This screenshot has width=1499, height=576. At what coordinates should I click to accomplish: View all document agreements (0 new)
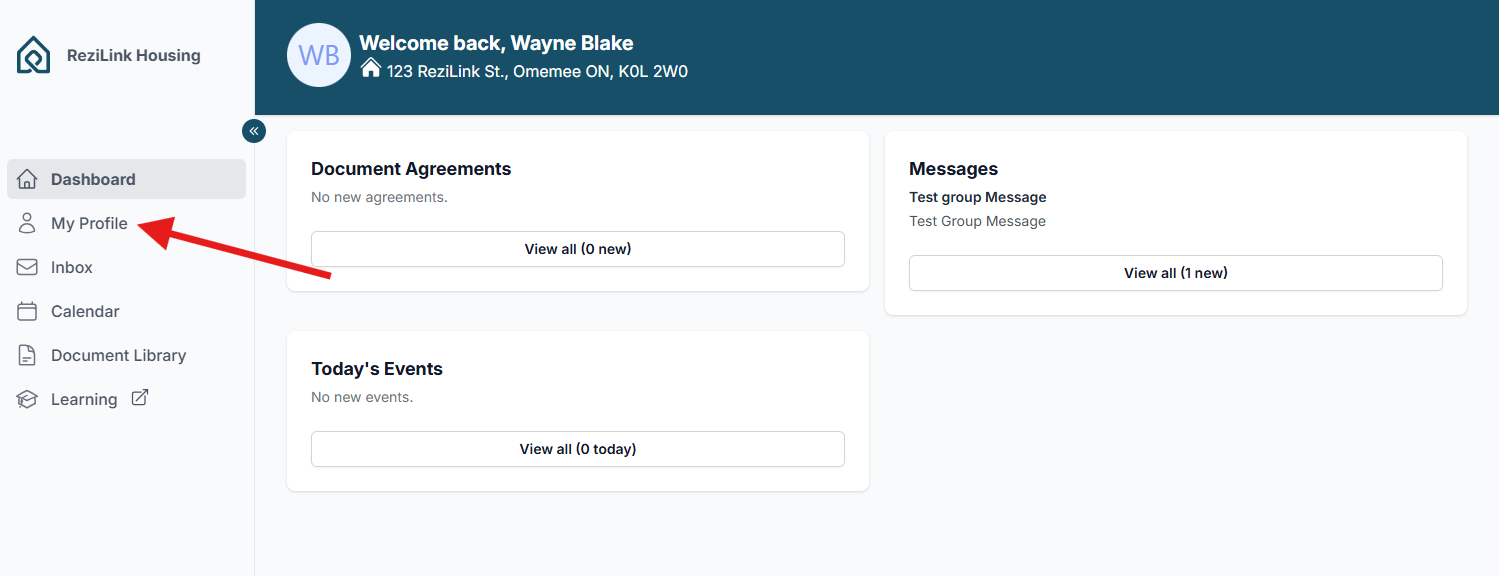[x=577, y=249]
